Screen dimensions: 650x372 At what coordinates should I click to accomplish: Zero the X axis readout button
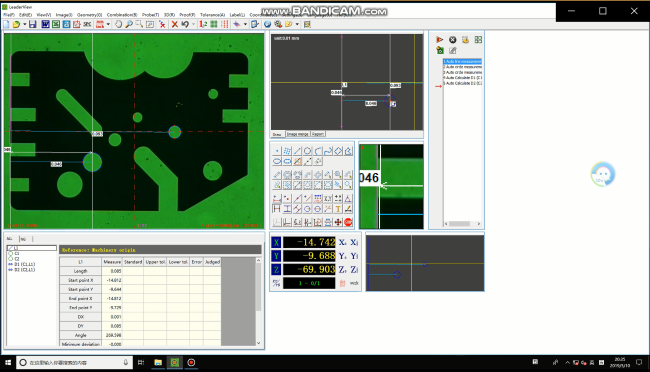pyautogui.click(x=342, y=243)
